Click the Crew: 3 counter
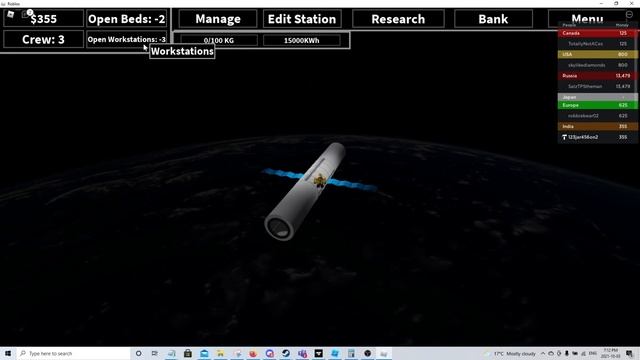Viewport: 640px width, 360px height. pos(44,39)
